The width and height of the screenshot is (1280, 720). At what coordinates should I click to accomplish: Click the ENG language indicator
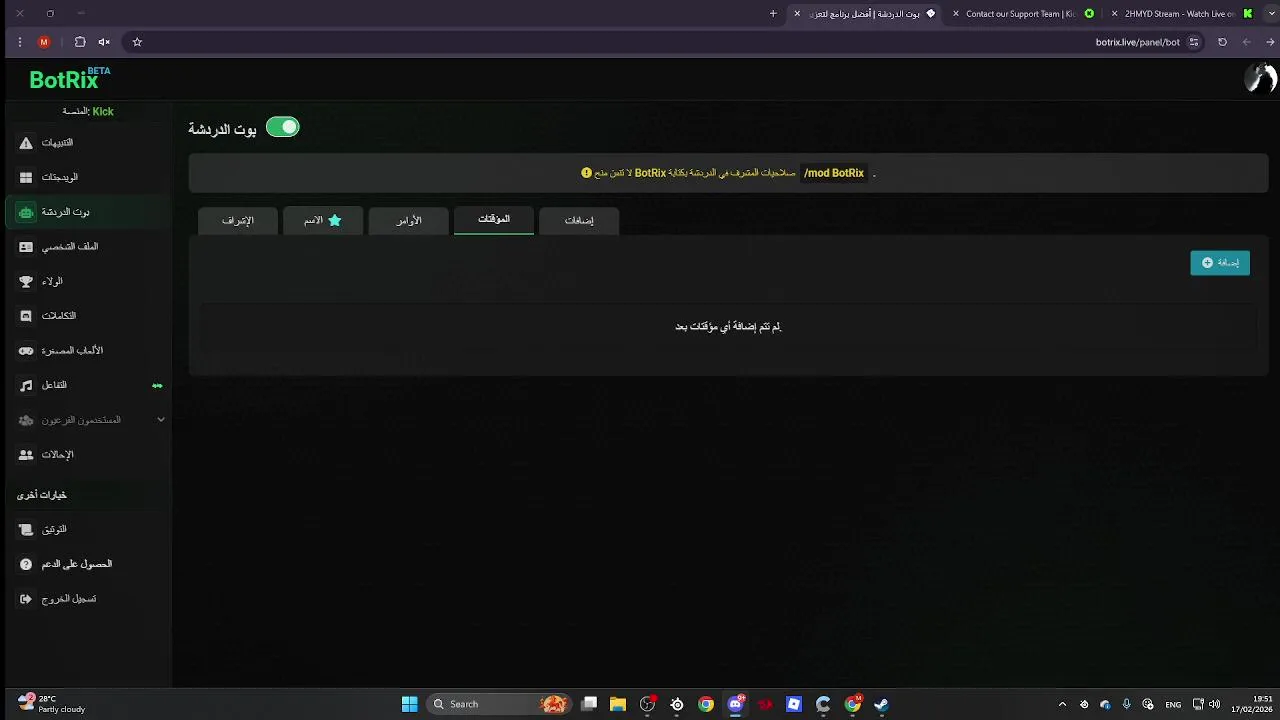(x=1173, y=704)
